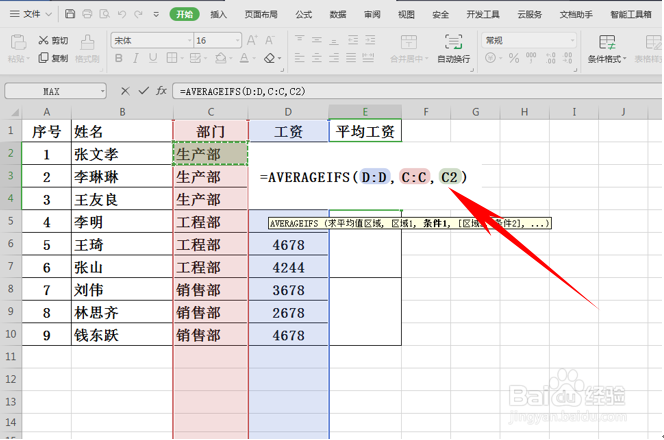Click the Redo arrow icon
This screenshot has width=664, height=440.
coord(138,14)
